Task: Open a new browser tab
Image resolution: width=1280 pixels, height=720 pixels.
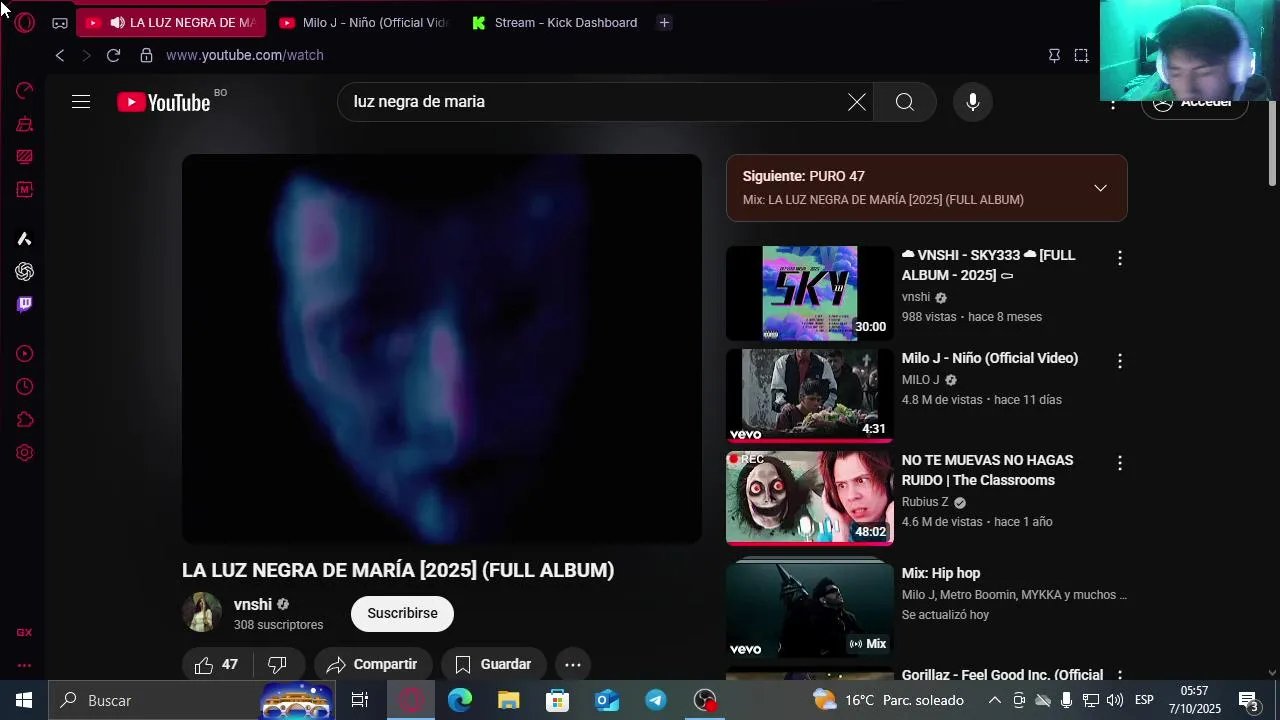Action: (664, 23)
